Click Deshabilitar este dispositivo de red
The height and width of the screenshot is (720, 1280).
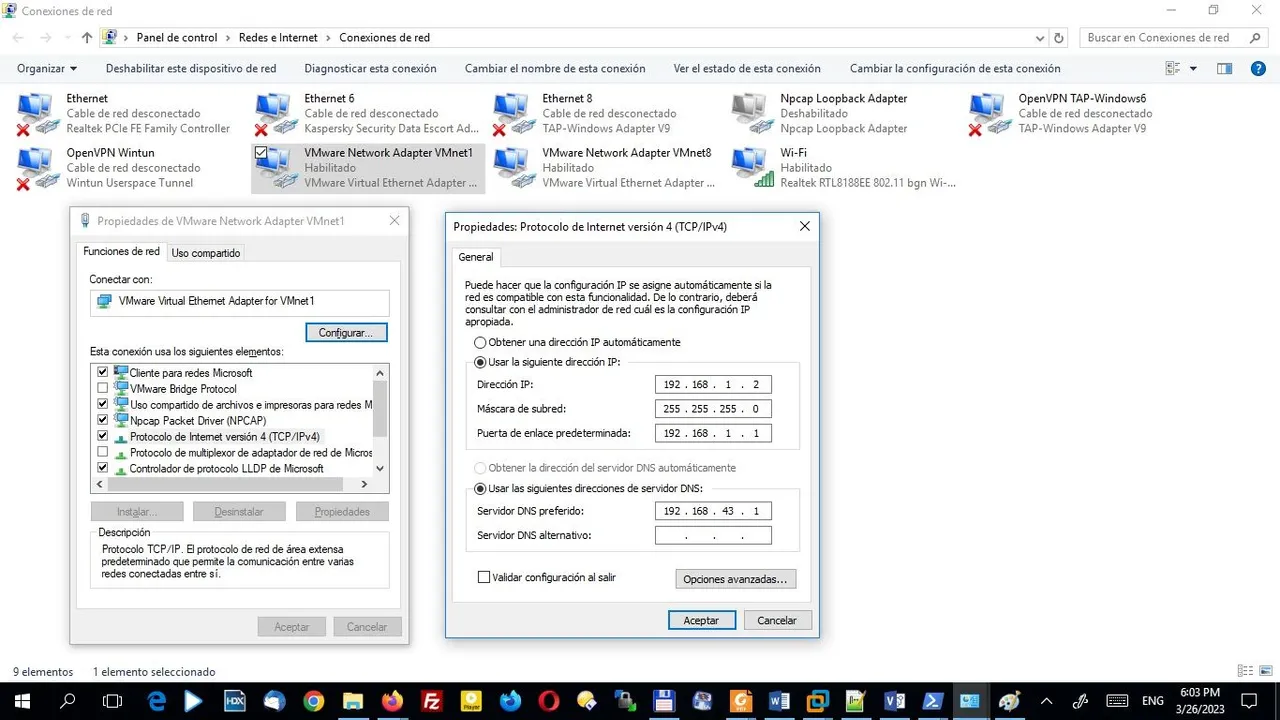coord(191,68)
